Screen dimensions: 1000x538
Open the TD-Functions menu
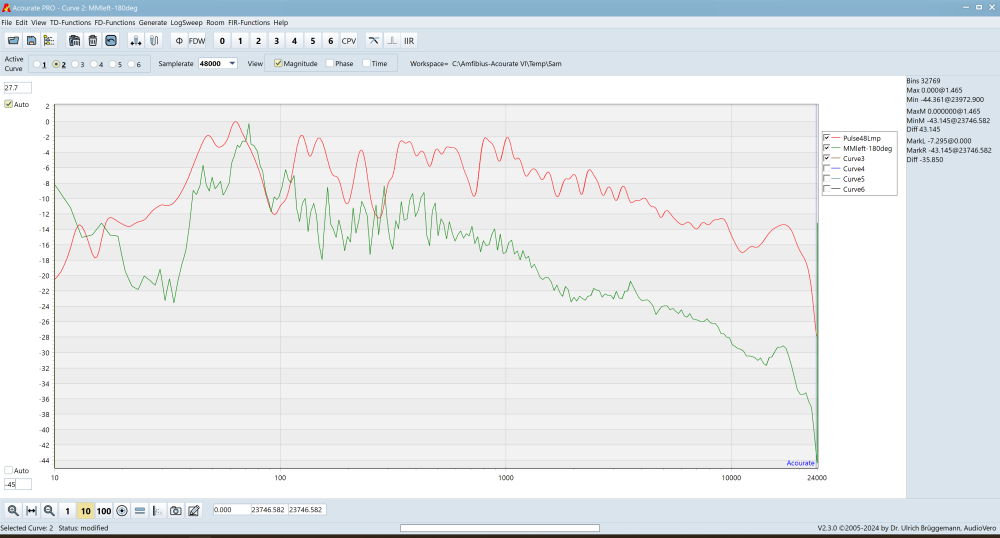coord(70,22)
